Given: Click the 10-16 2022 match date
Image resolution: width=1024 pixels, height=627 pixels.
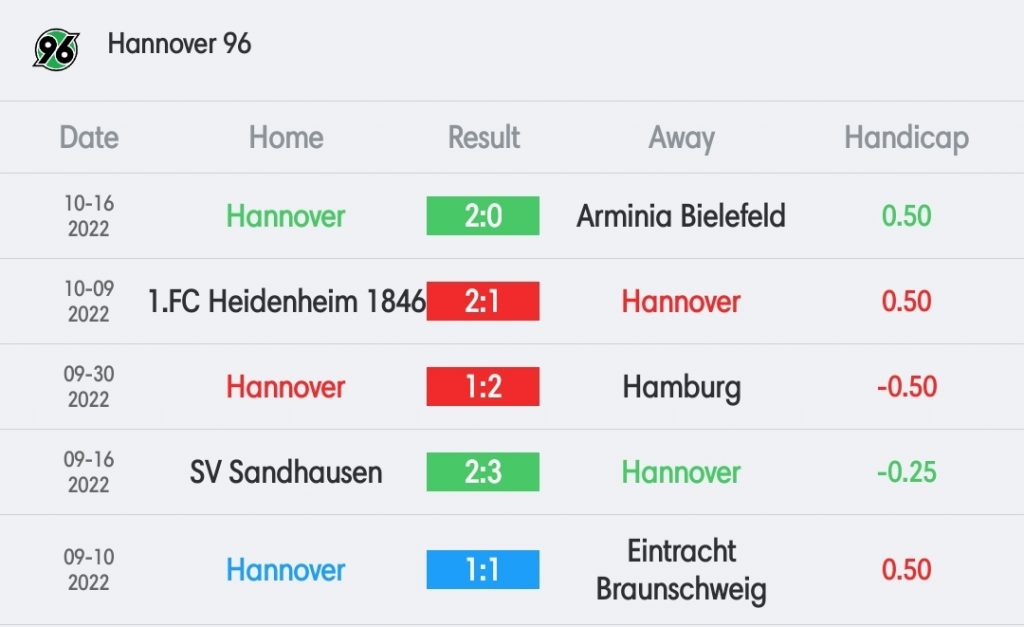Looking at the screenshot, I should [89, 216].
